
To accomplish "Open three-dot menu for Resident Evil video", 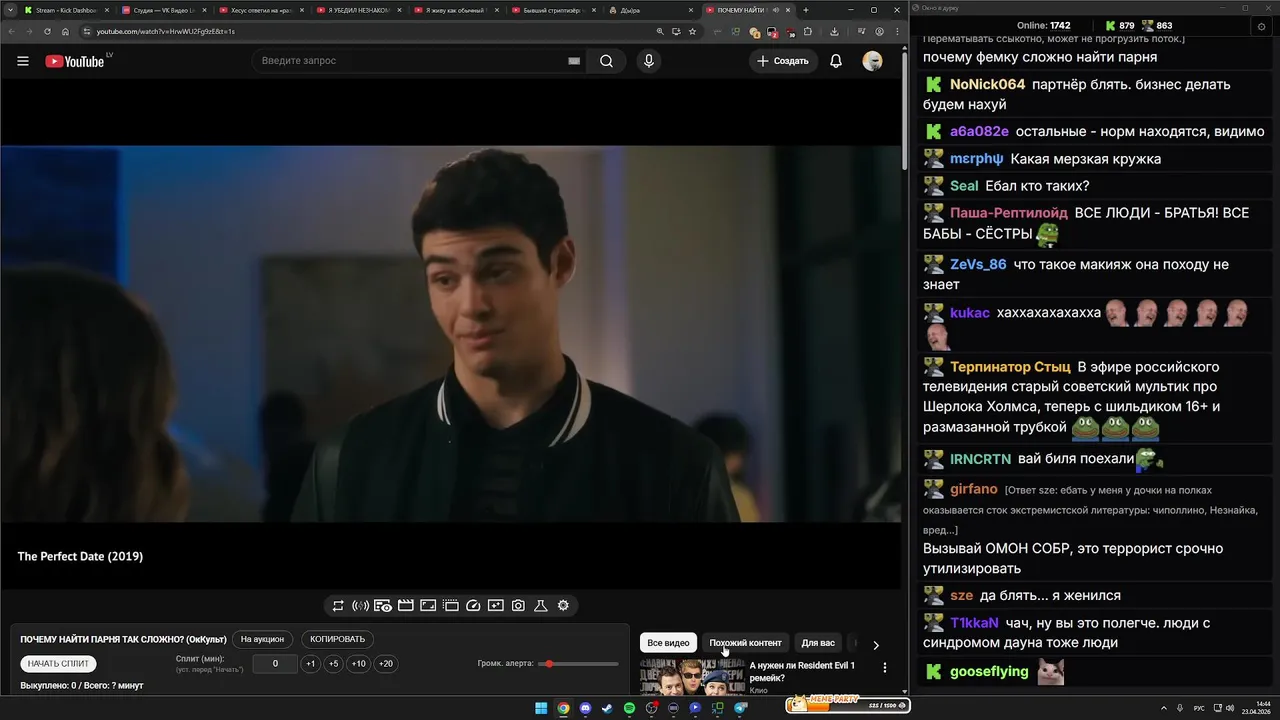I will 884,667.
